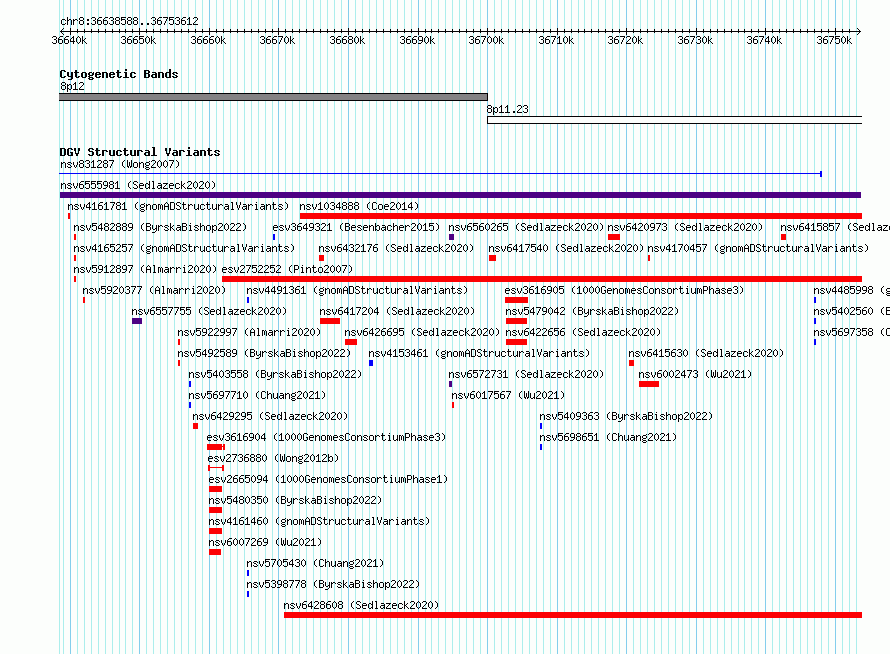
Task: Click the DGV Structural Variants track title
Action: (140, 152)
